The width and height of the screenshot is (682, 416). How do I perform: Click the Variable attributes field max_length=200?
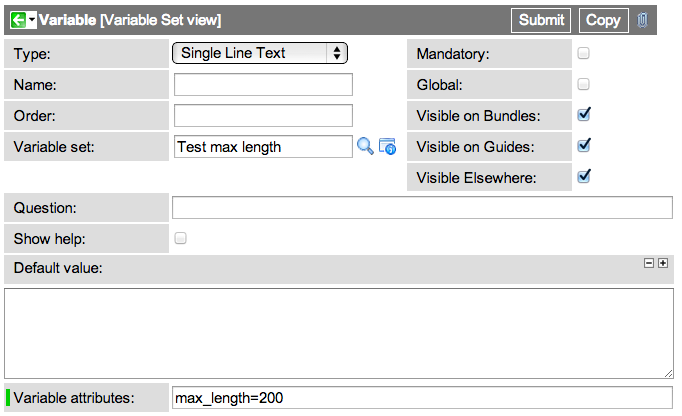pos(422,398)
